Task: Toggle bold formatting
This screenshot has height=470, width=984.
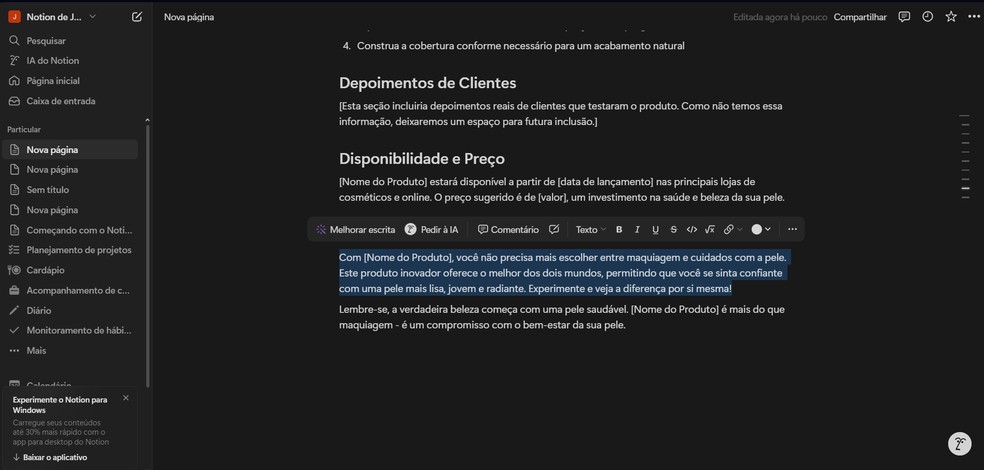Action: [619, 230]
